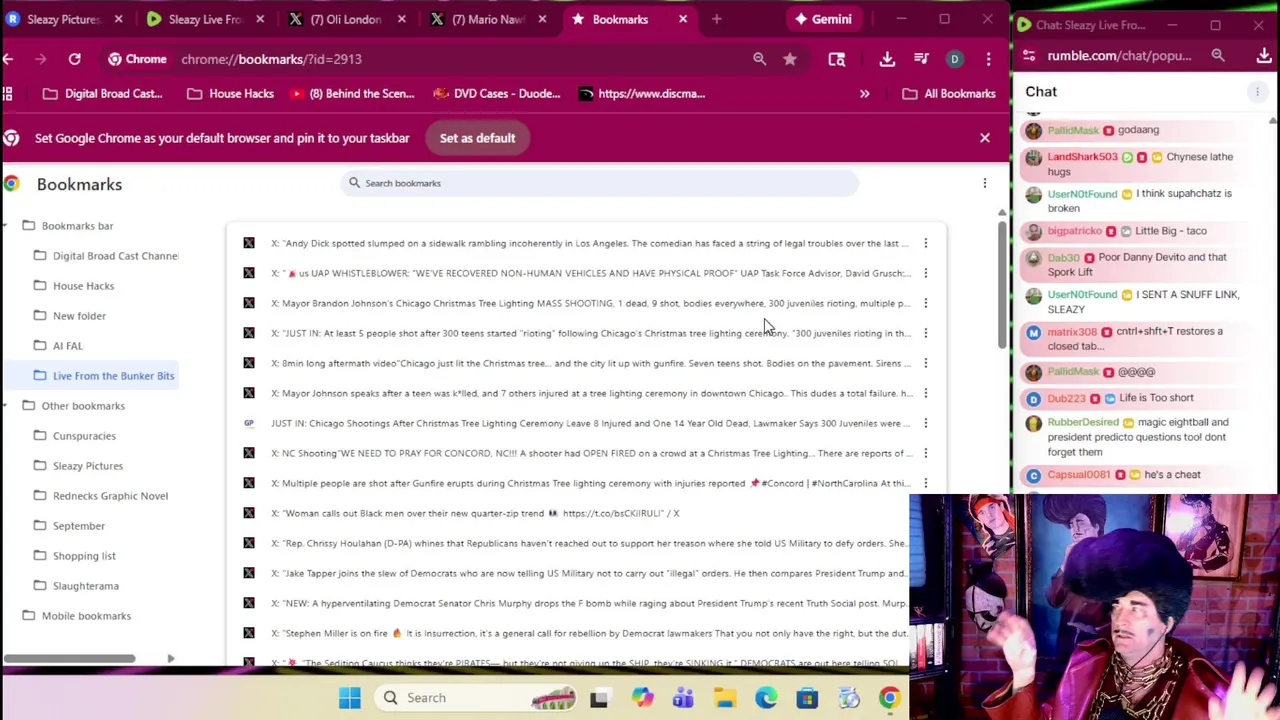Image resolution: width=1280 pixels, height=720 pixels.
Task: Open a new tab with the plus button
Action: click(x=716, y=19)
